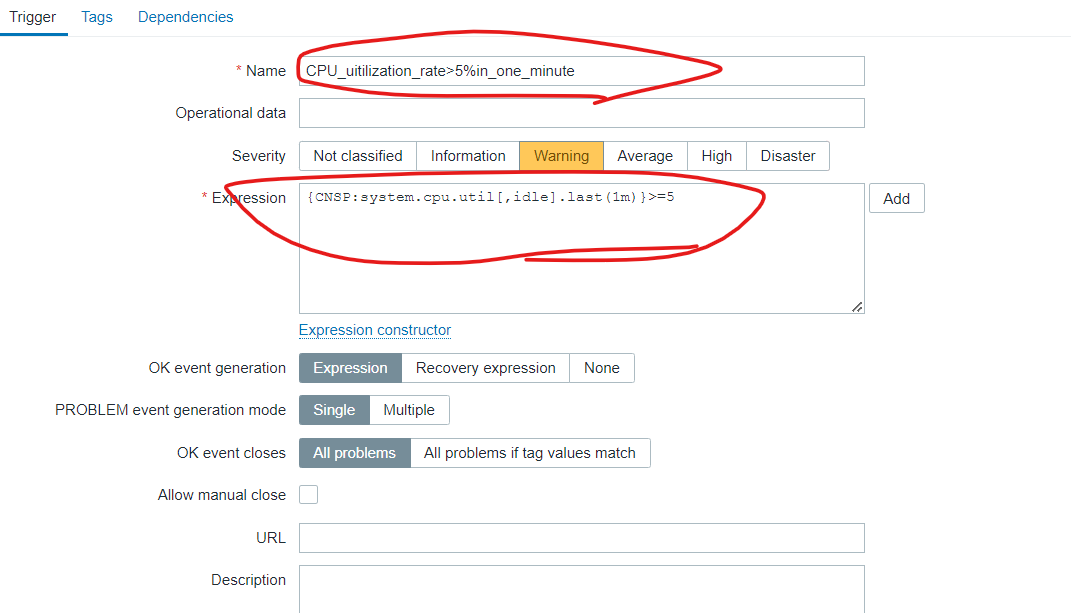Viewport: 1071px width, 613px height.
Task: Click into the URL input field
Action: click(582, 538)
